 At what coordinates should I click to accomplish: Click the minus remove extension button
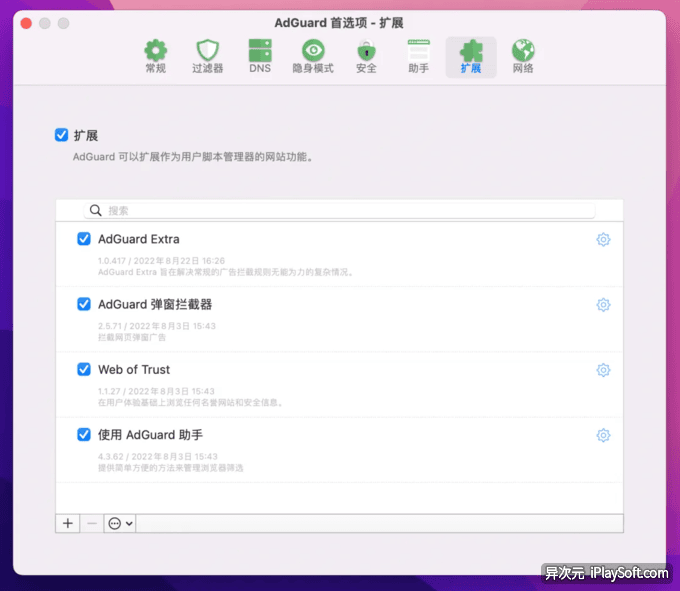(x=92, y=523)
